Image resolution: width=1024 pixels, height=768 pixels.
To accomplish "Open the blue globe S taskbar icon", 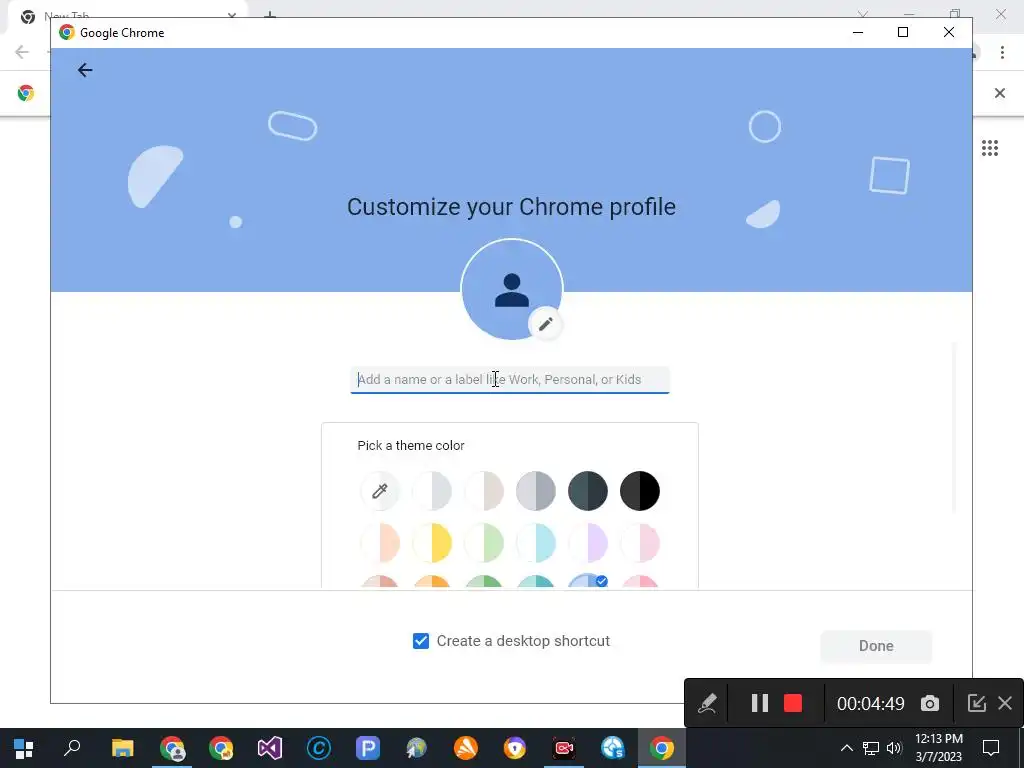I will 613,748.
